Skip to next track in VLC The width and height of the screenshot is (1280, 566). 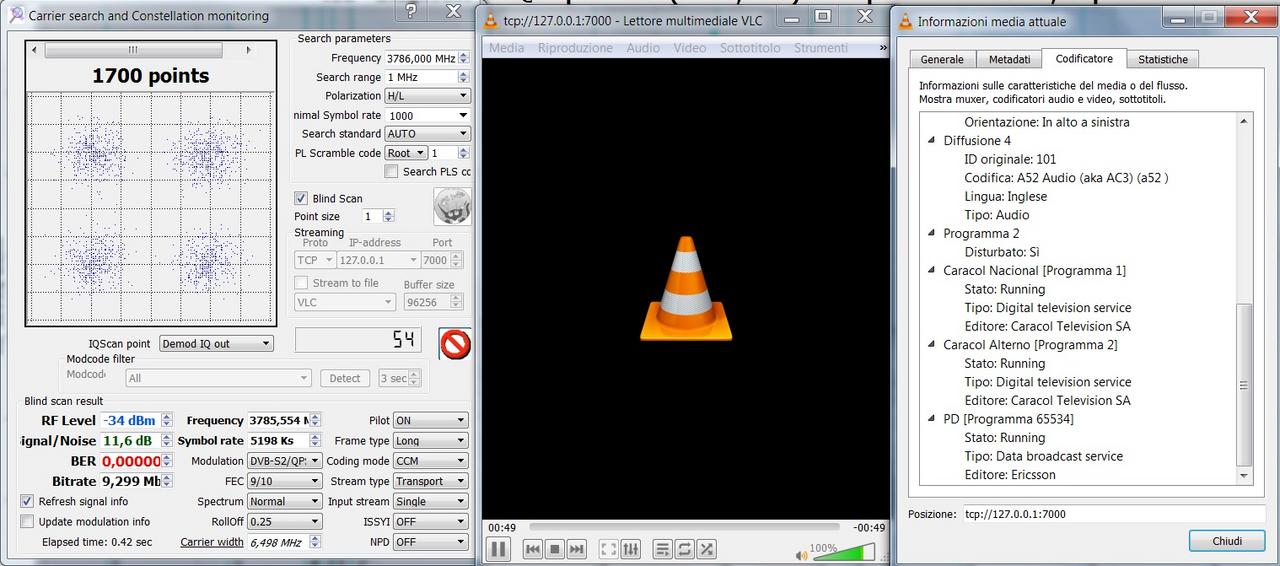(x=576, y=549)
